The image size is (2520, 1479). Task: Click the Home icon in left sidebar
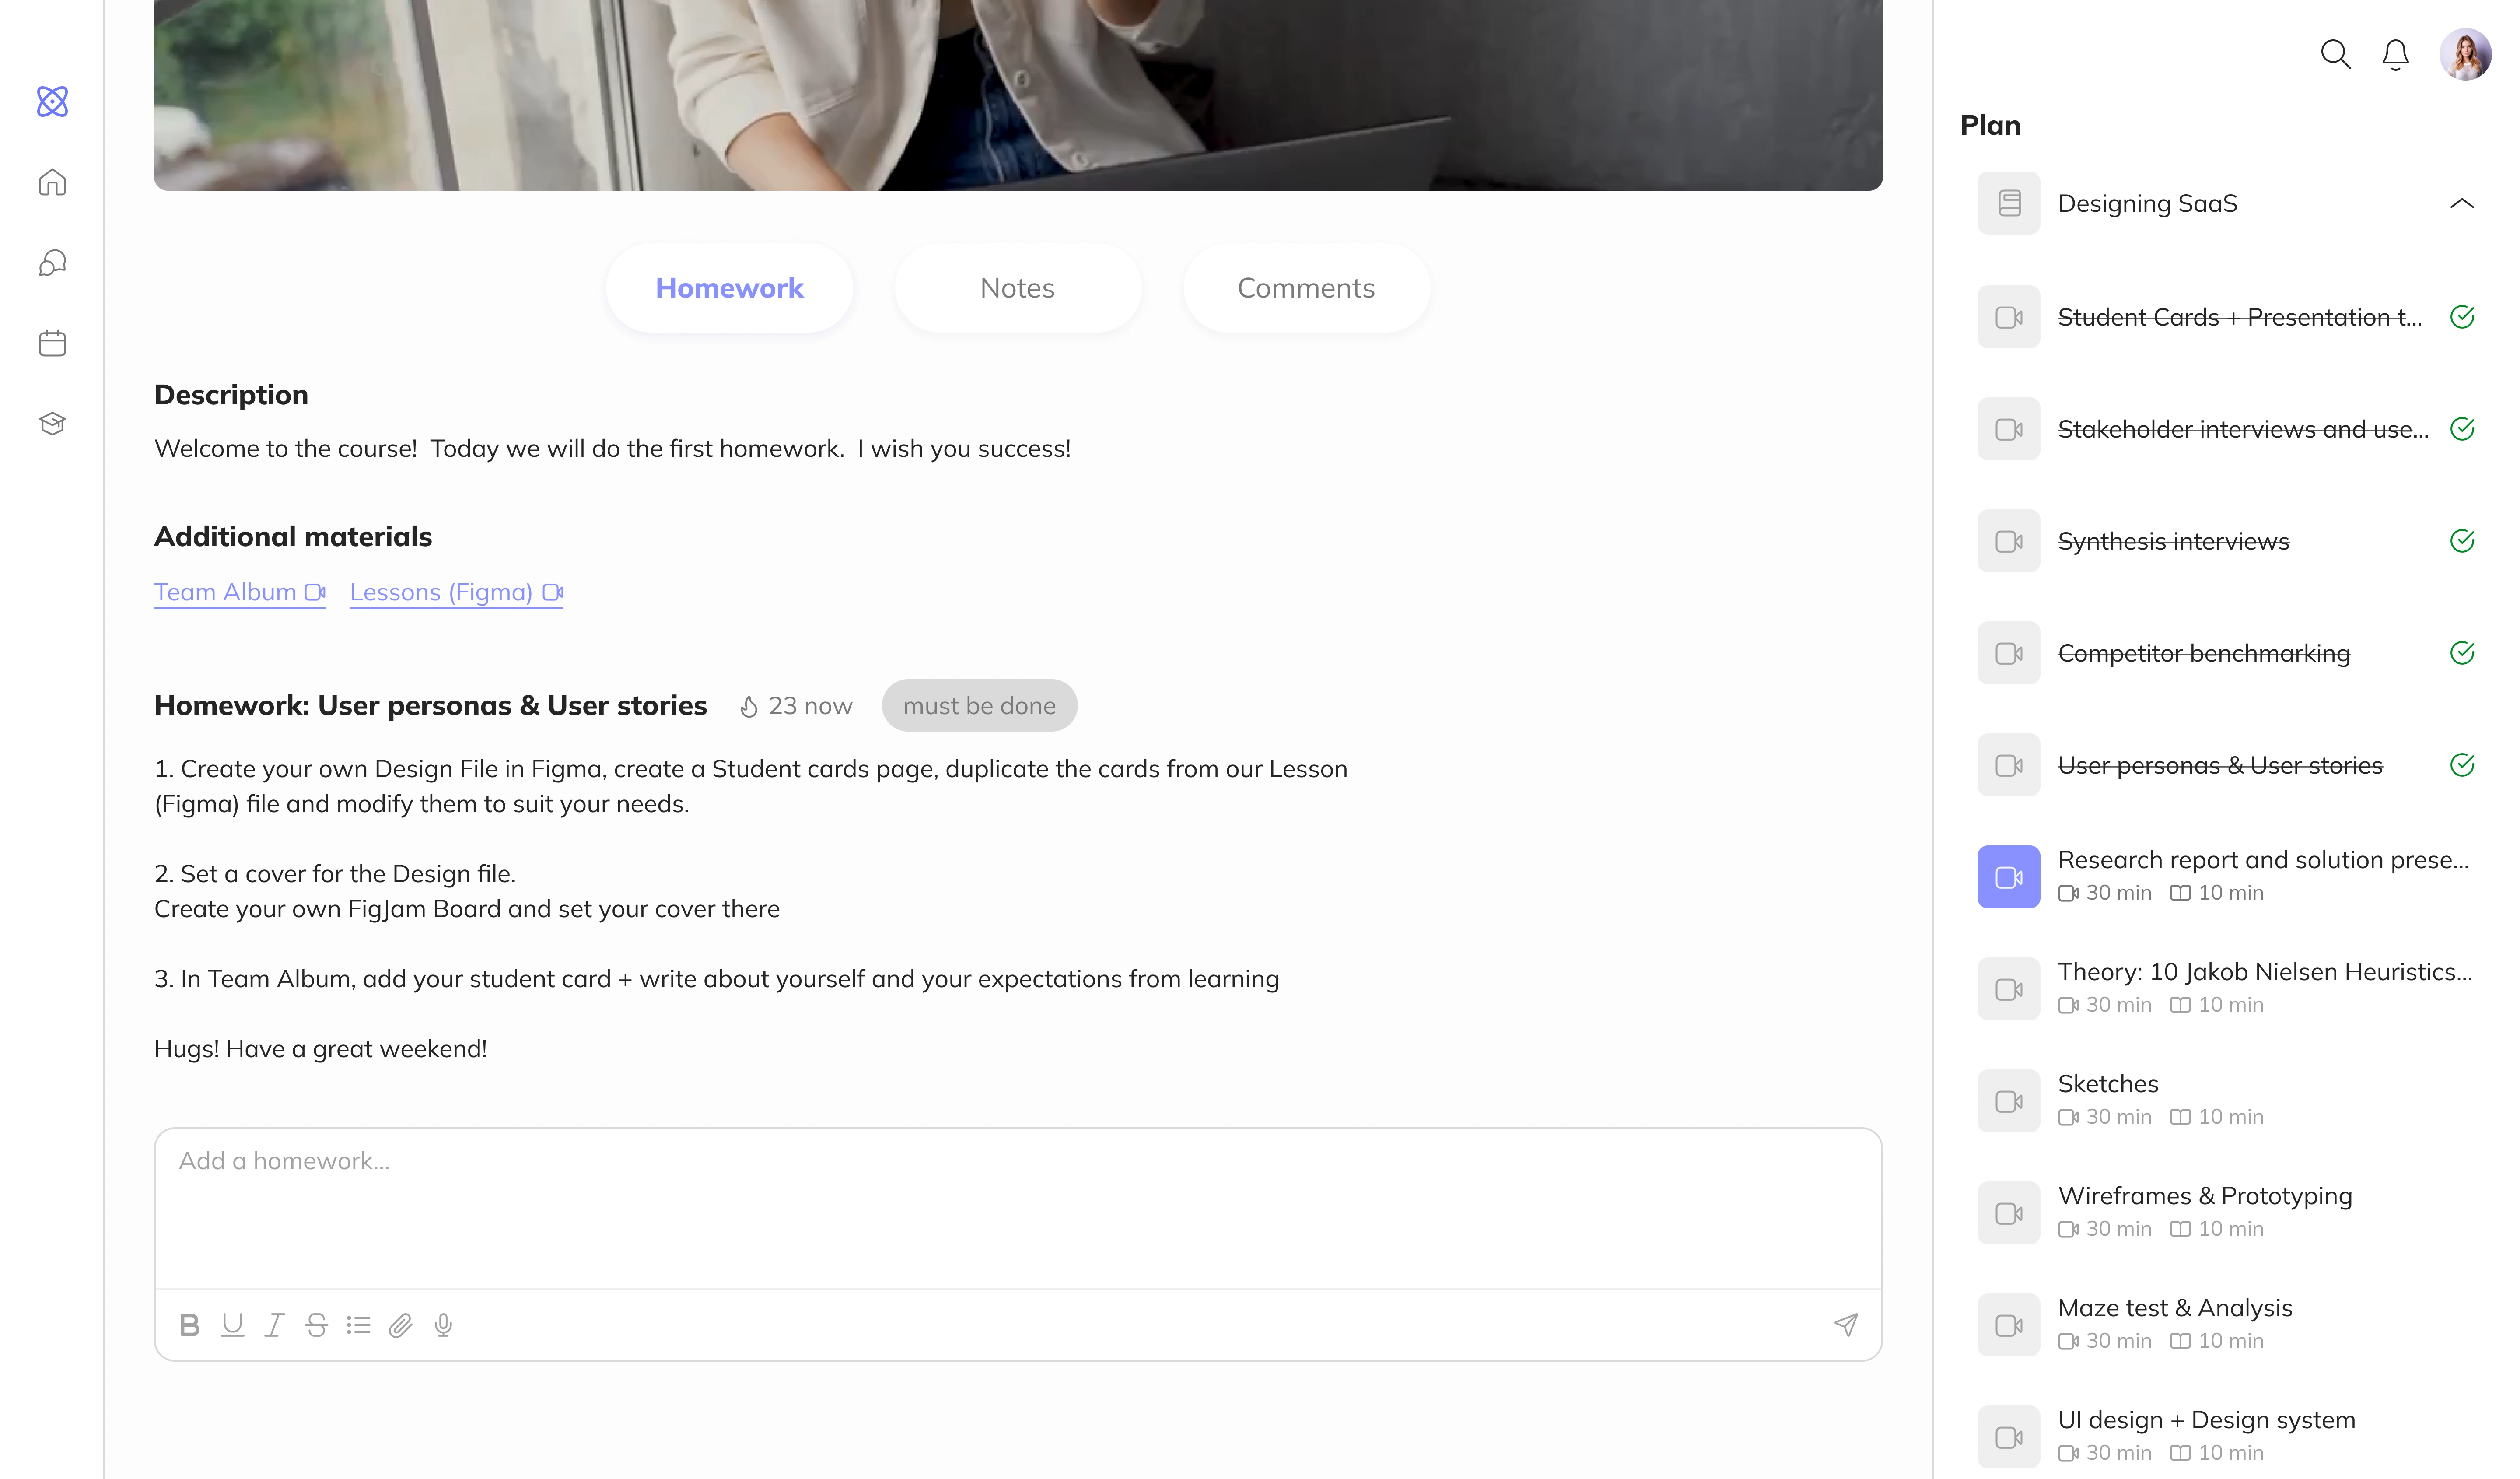click(52, 182)
